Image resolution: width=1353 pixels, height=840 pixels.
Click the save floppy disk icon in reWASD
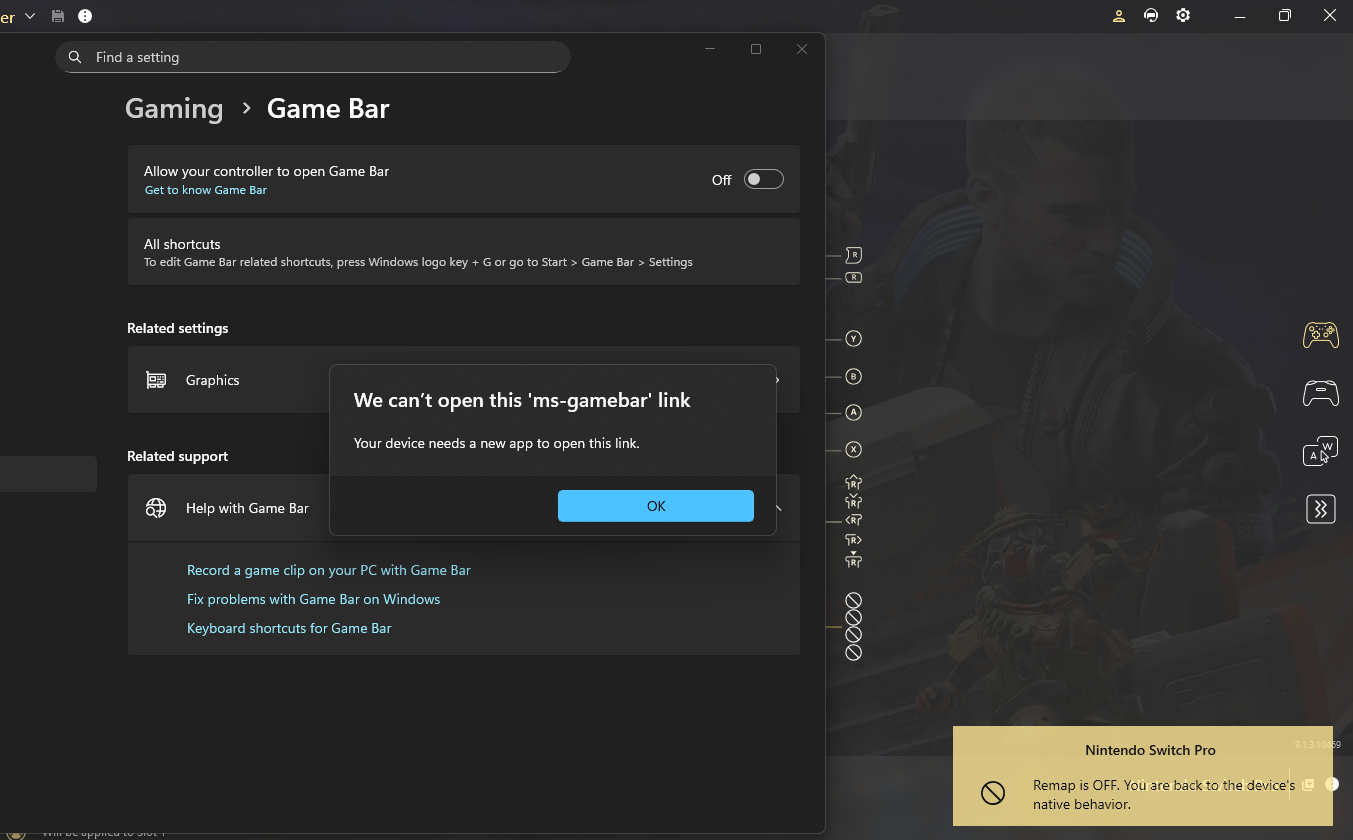[58, 16]
